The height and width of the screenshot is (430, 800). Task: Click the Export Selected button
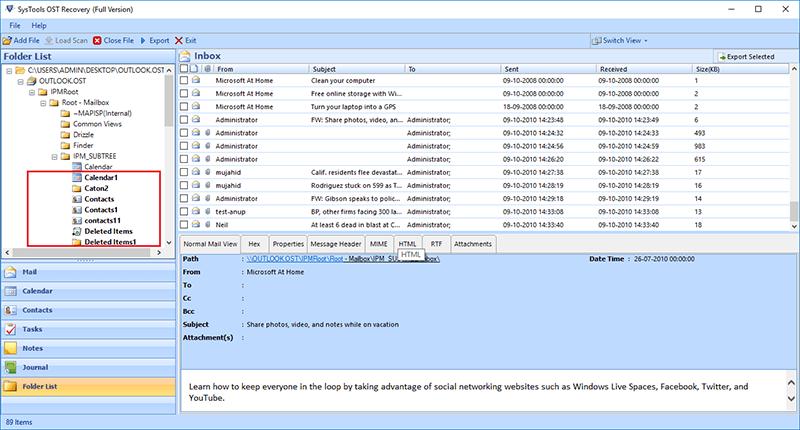click(747, 57)
